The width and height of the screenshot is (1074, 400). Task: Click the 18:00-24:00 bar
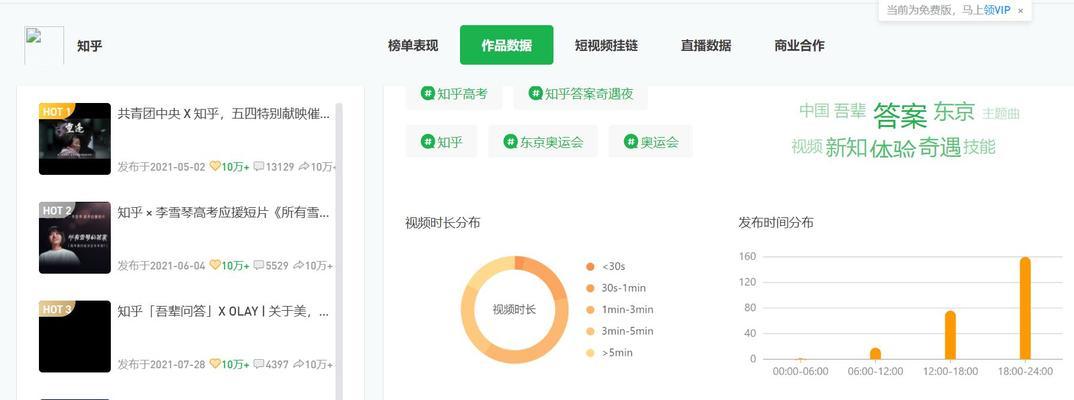pos(1025,308)
